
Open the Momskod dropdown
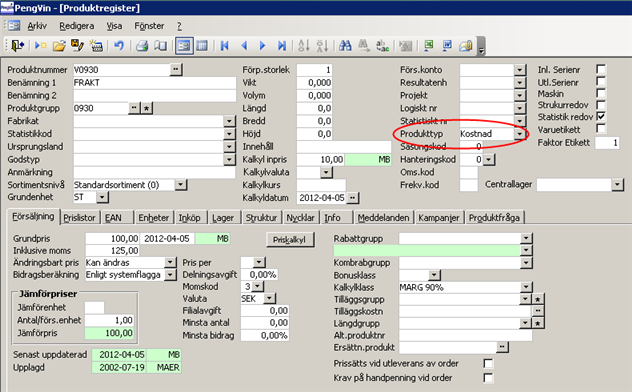coord(257,286)
